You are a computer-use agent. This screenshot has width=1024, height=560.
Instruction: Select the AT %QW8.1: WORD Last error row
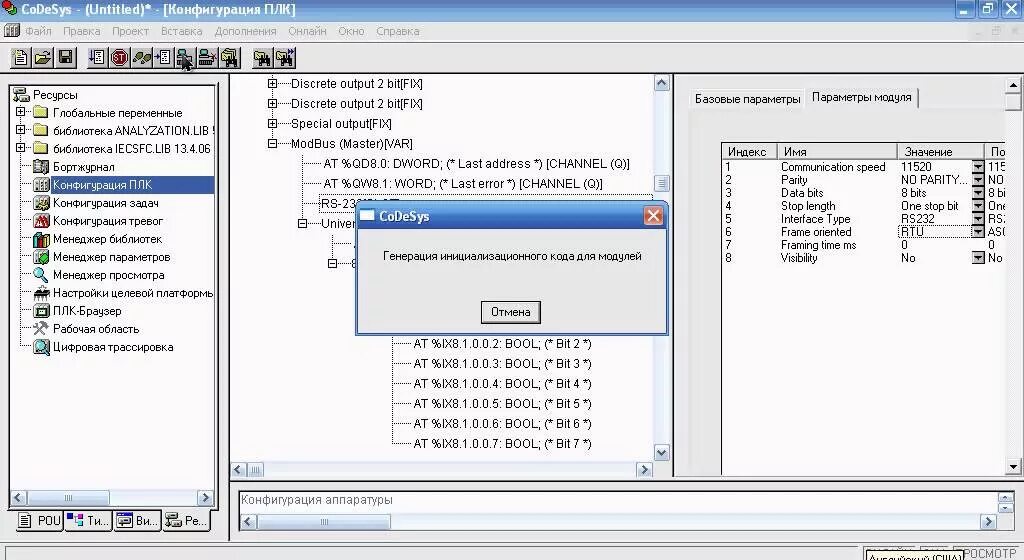click(x=463, y=184)
